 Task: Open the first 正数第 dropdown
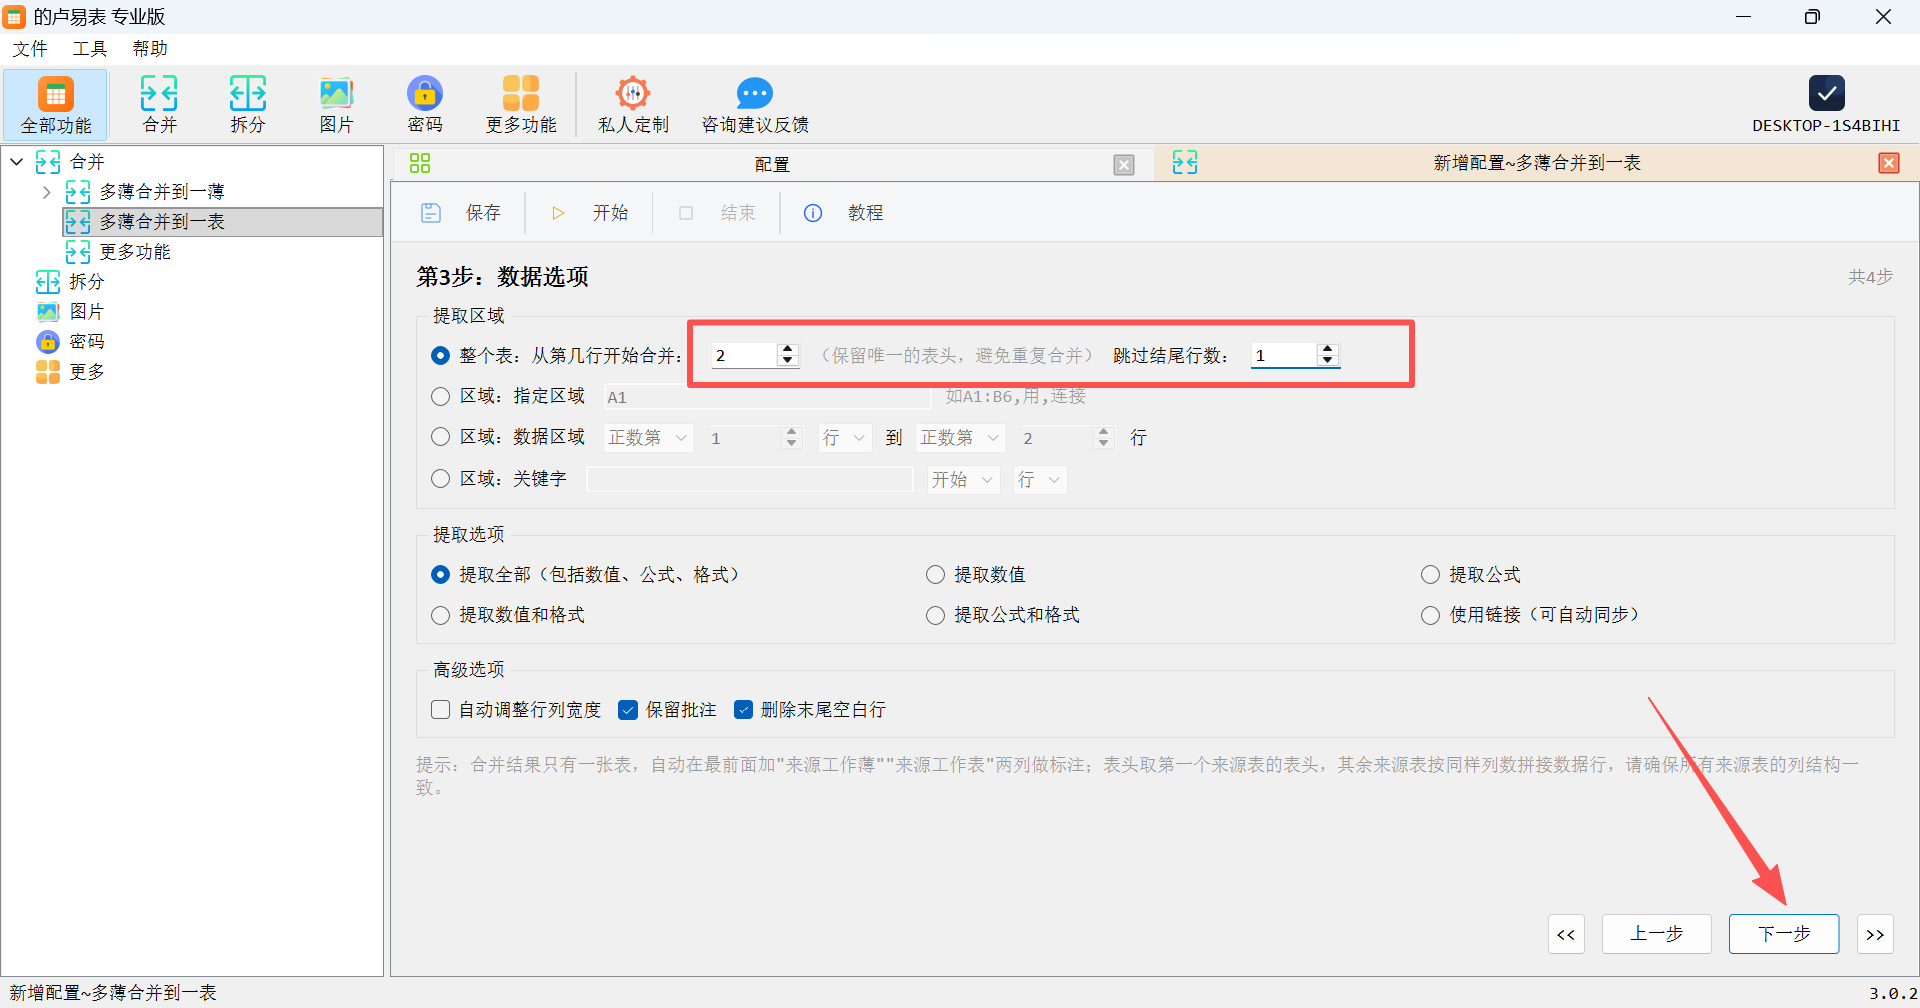[648, 438]
